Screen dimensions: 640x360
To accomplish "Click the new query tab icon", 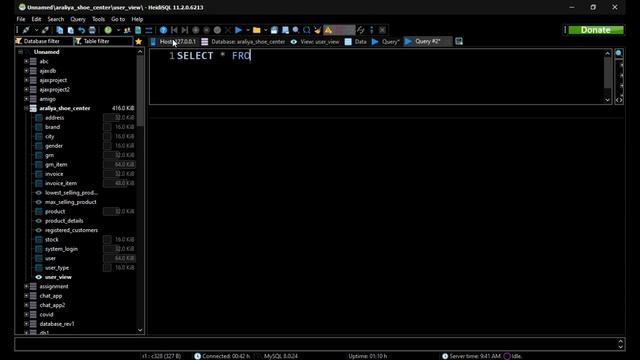I will pos(459,41).
